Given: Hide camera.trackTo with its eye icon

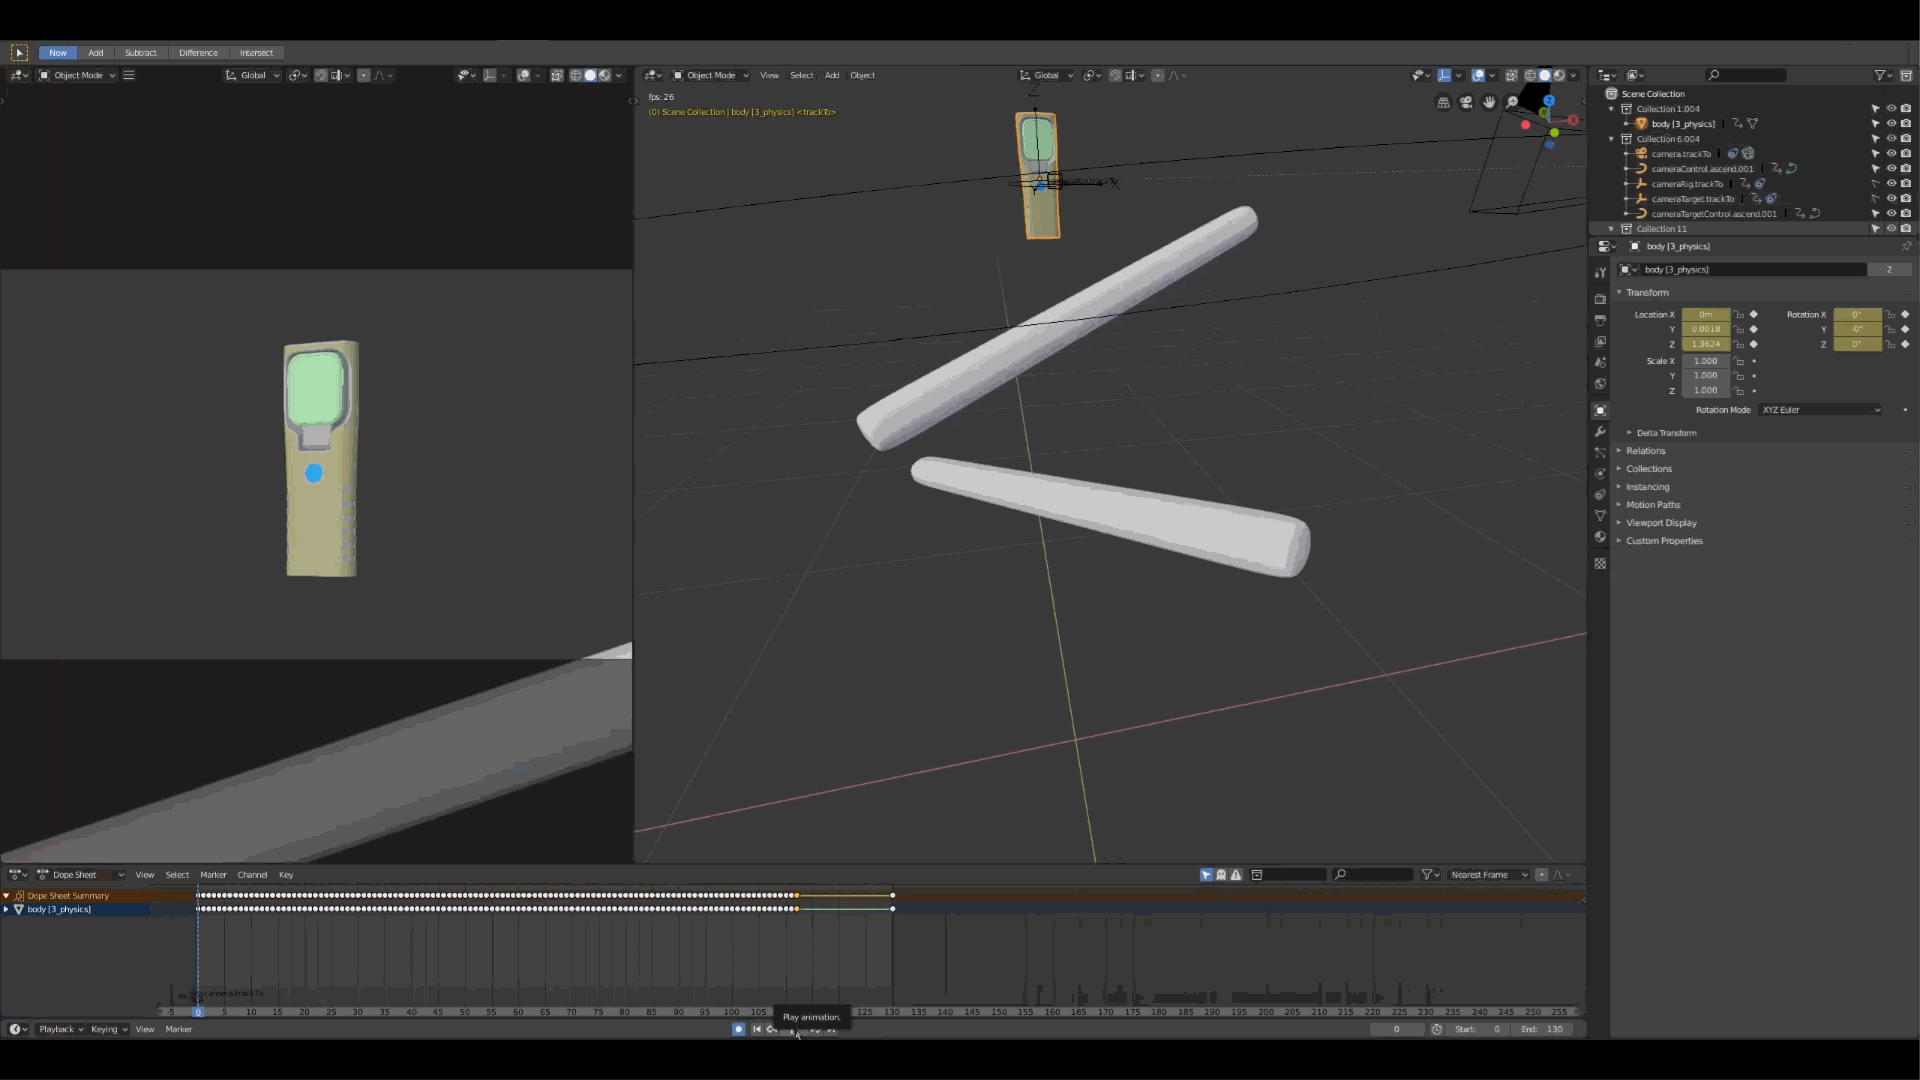Looking at the screenshot, I should [x=1891, y=154].
